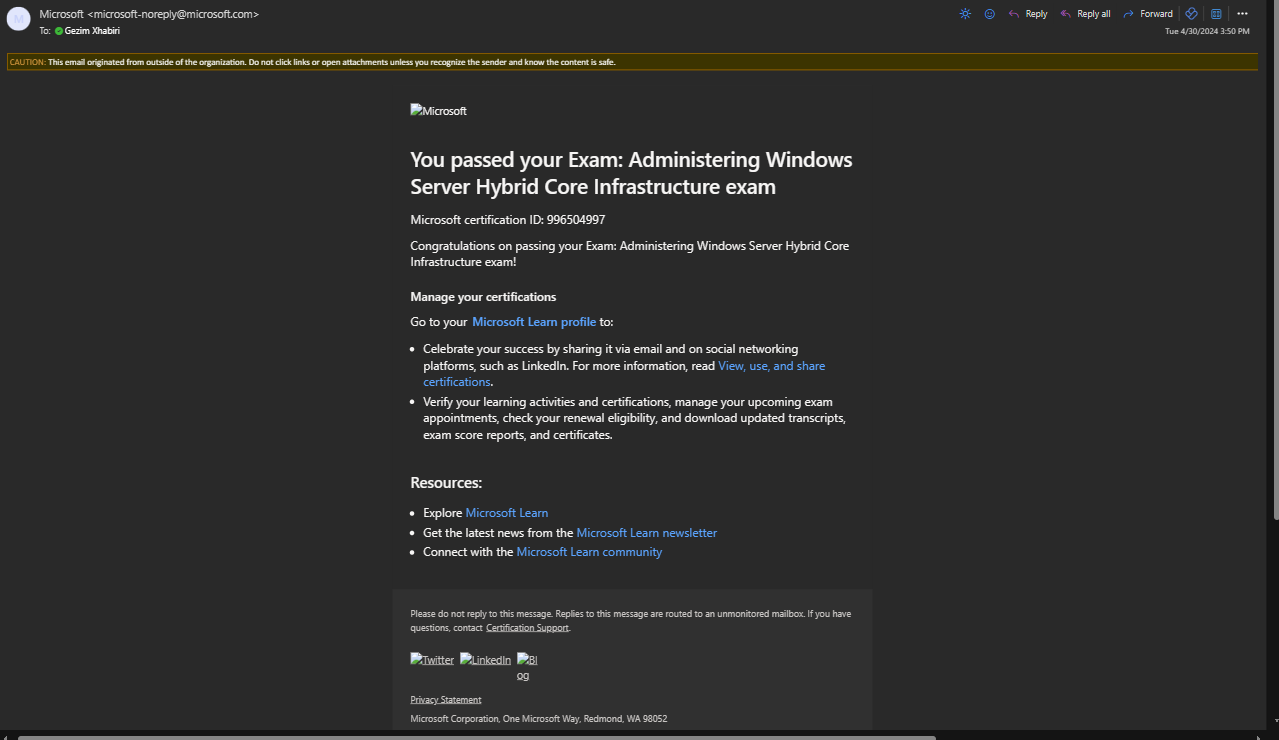The image size is (1279, 740).
Task: Click the Manage your certifications heading
Action: pyautogui.click(x=483, y=297)
